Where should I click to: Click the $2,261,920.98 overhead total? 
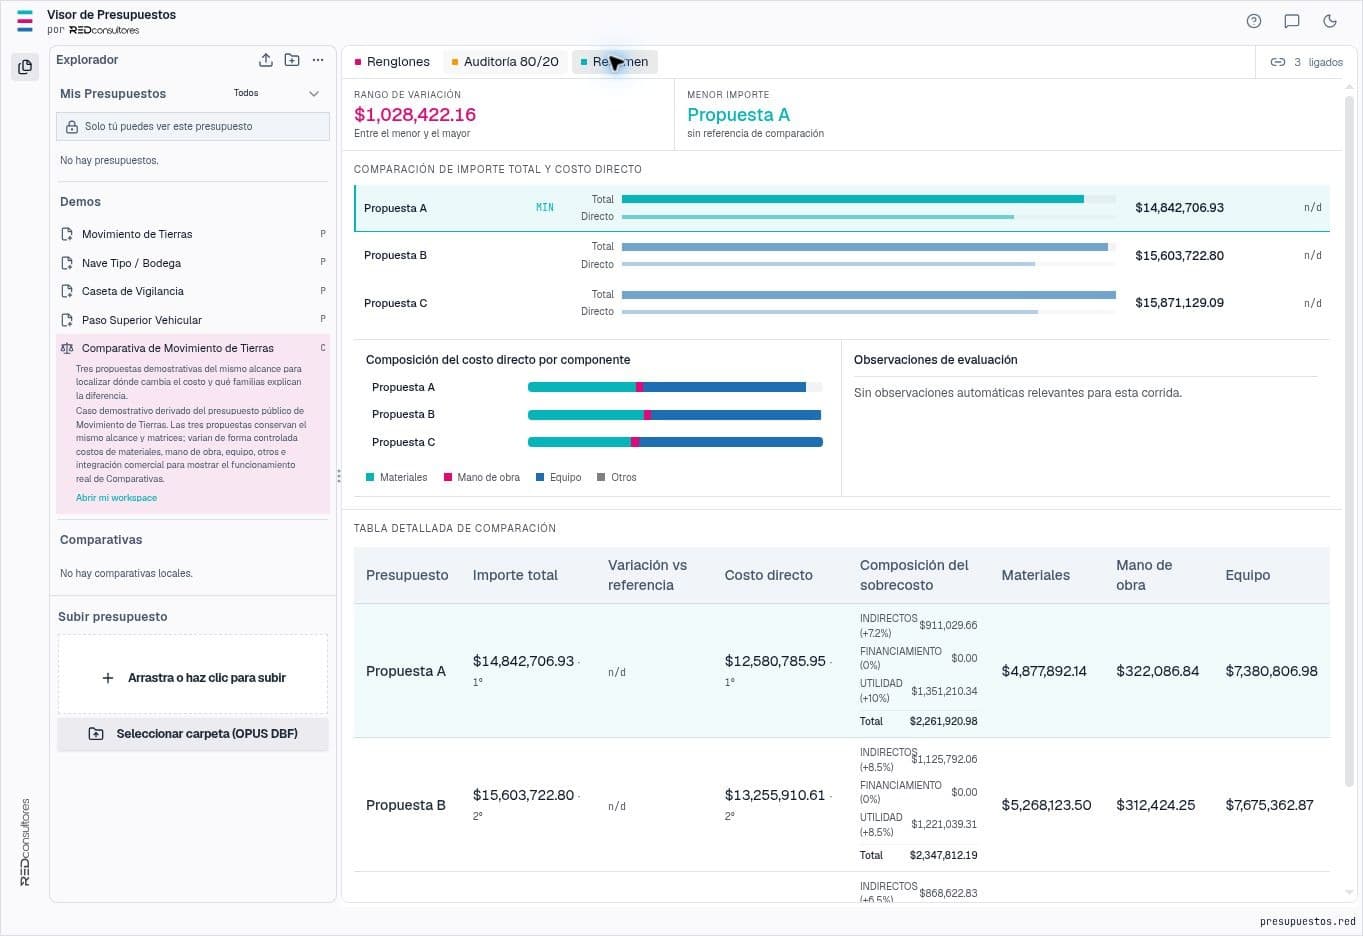pos(944,721)
